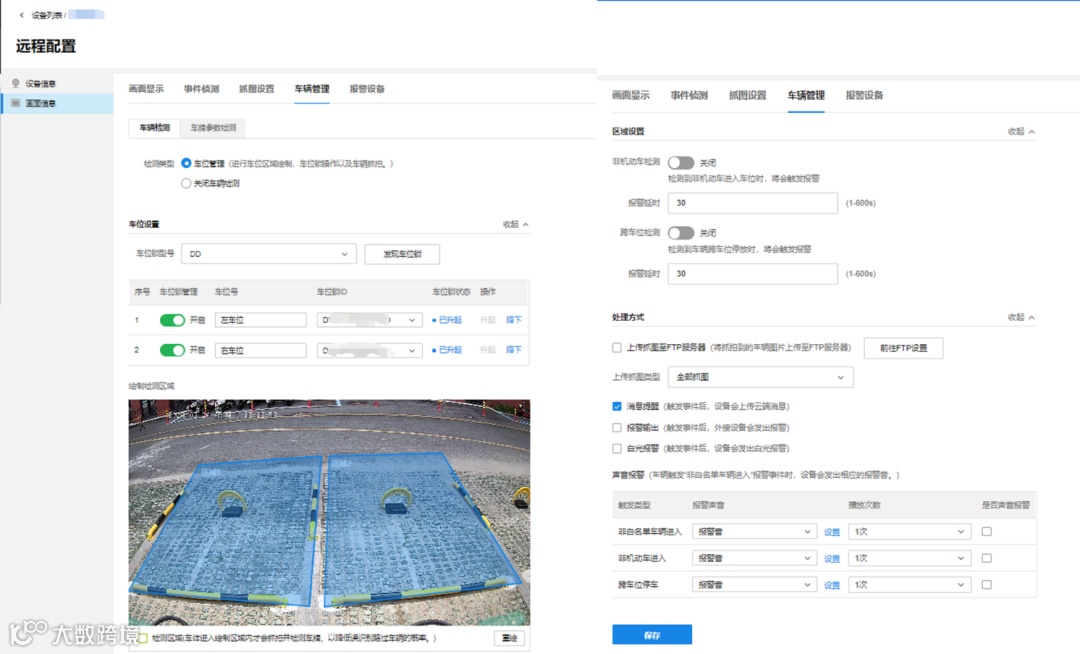Screen dimensions: 1080x654
Task: Collapse the 处理方式 section
Action: point(1021,317)
